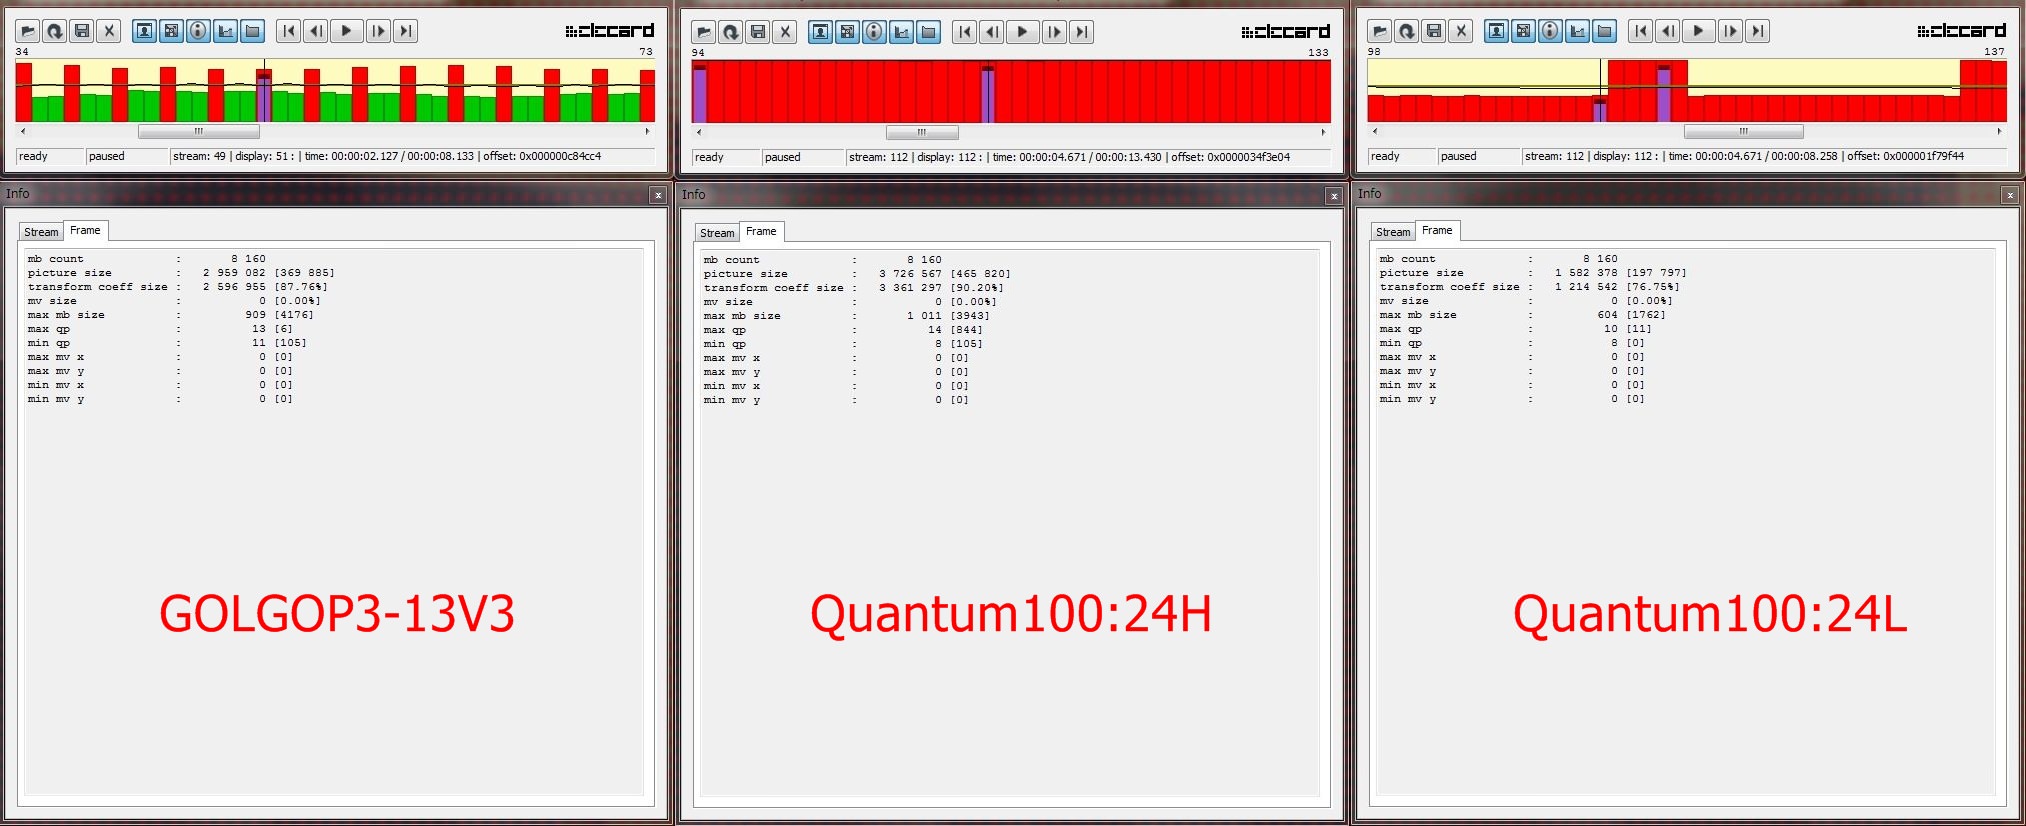Image resolution: width=2026 pixels, height=826 pixels.
Task: Click the save icon in the Quantum100:24L window
Action: (x=1434, y=31)
